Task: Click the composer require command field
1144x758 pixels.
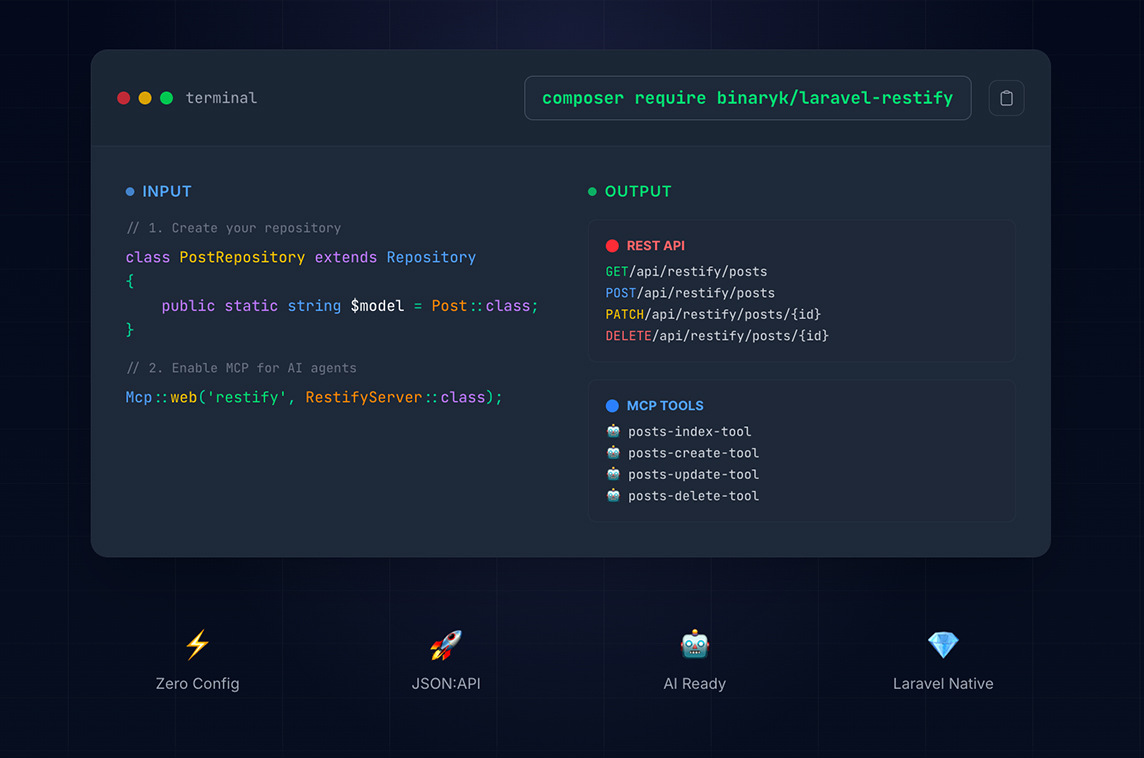Action: point(747,98)
